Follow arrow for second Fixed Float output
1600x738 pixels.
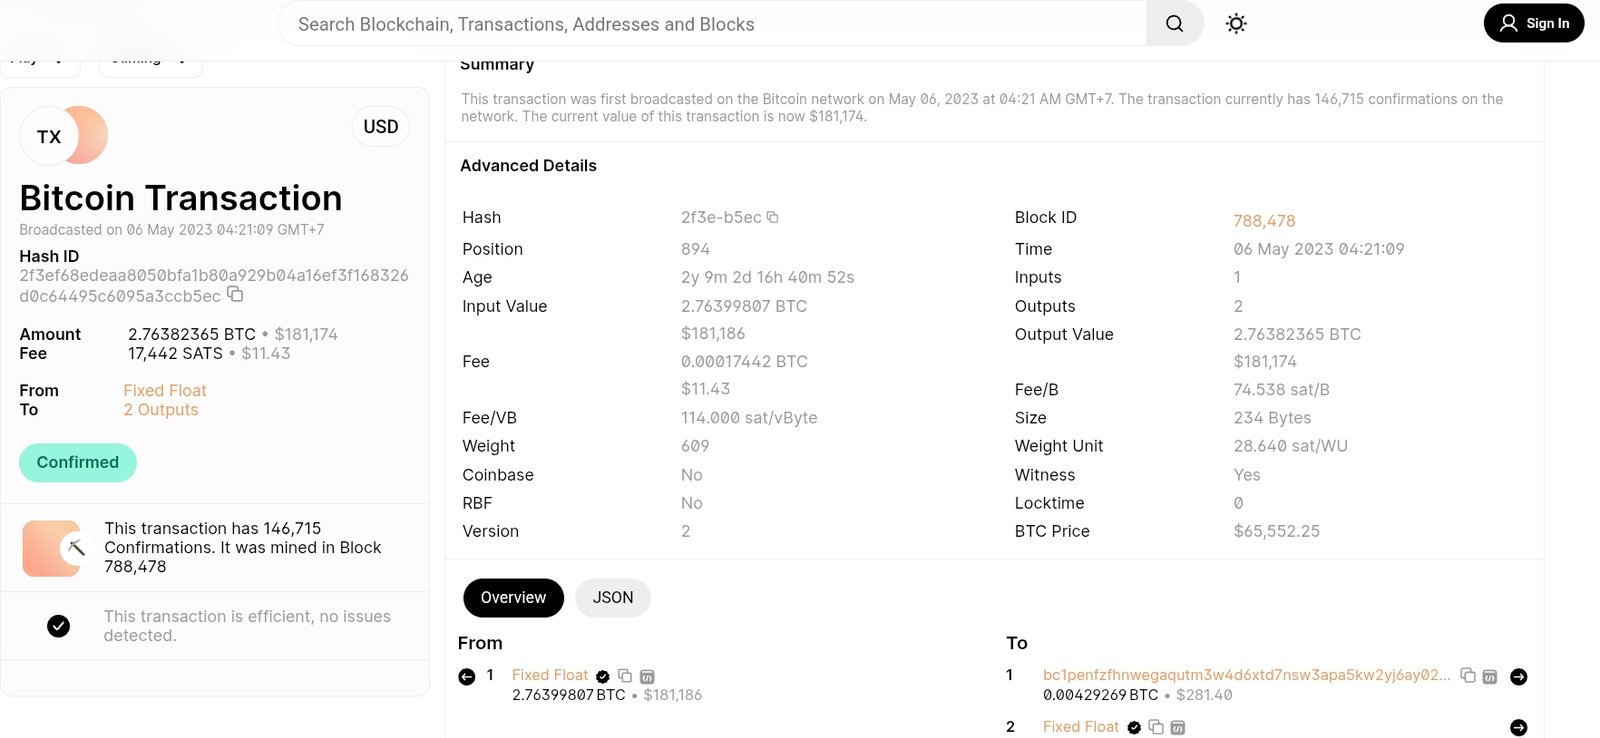[1518, 728]
